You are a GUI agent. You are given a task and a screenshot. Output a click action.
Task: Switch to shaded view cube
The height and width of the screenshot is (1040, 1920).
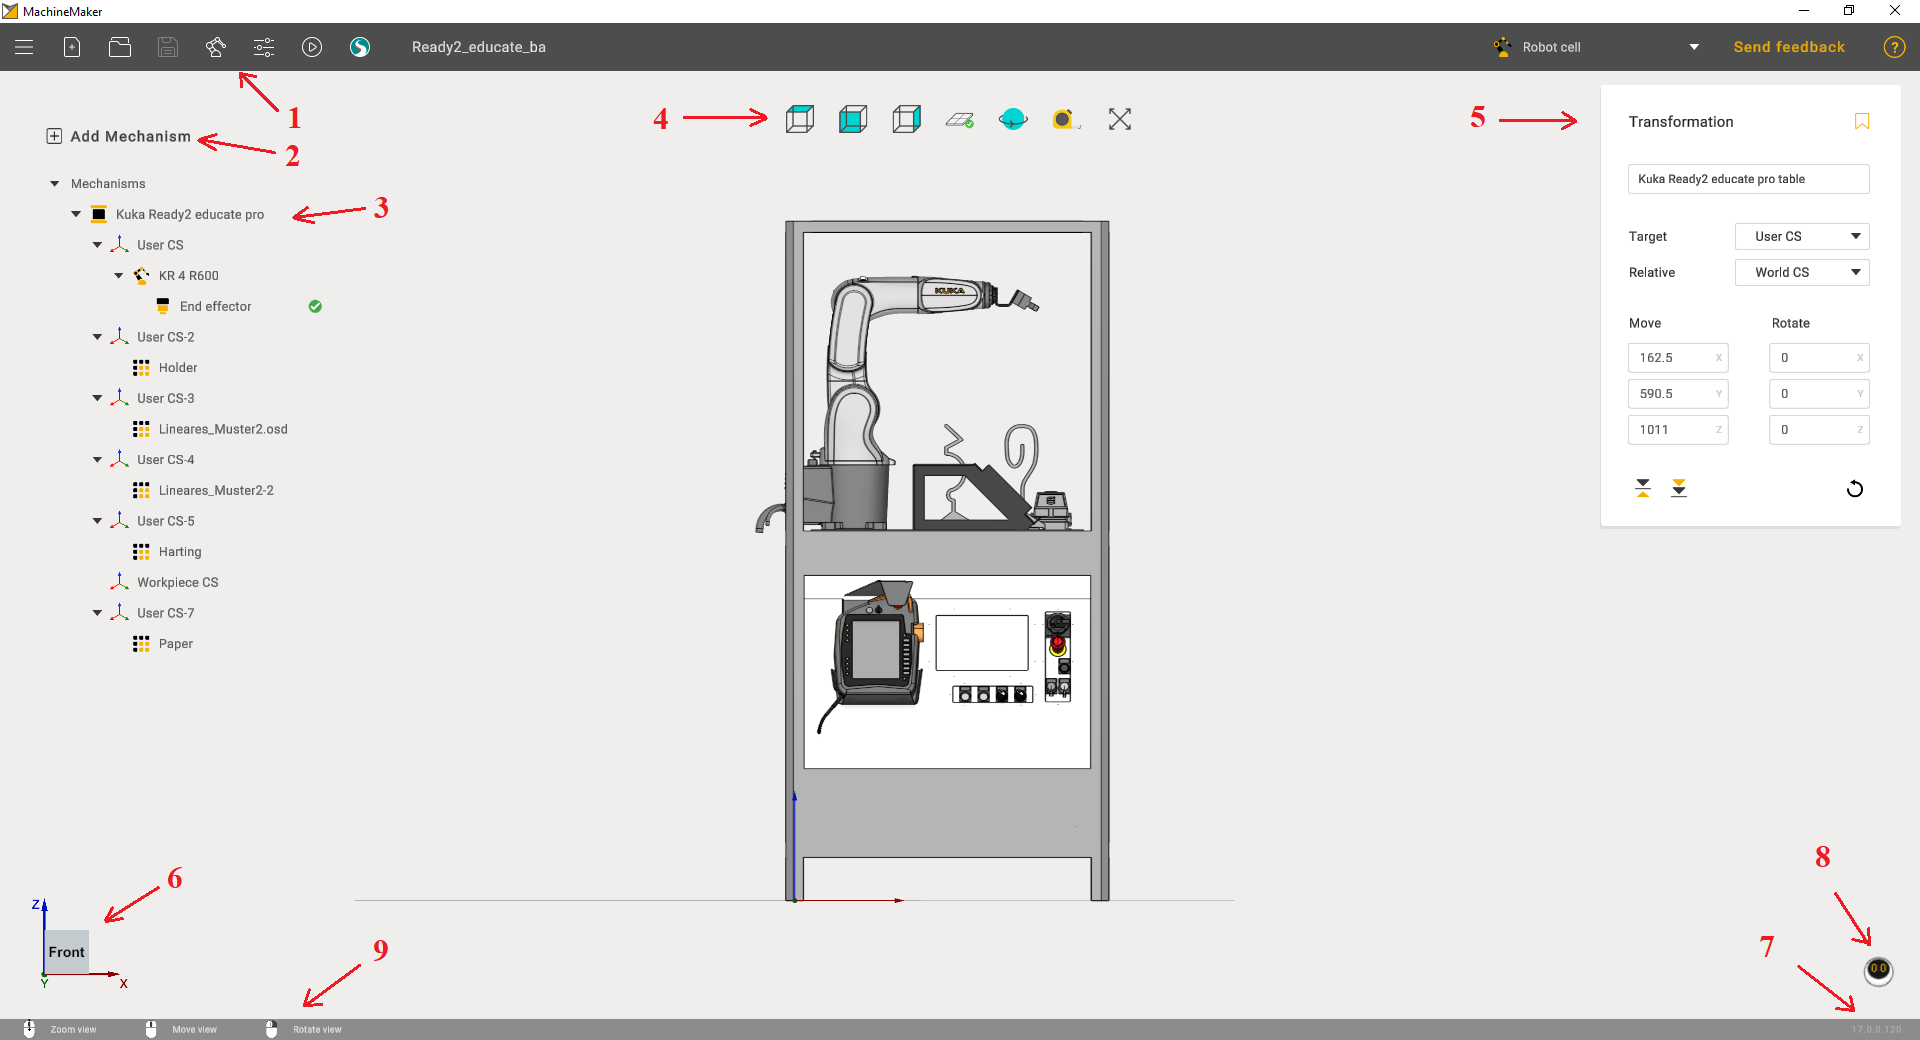[853, 120]
